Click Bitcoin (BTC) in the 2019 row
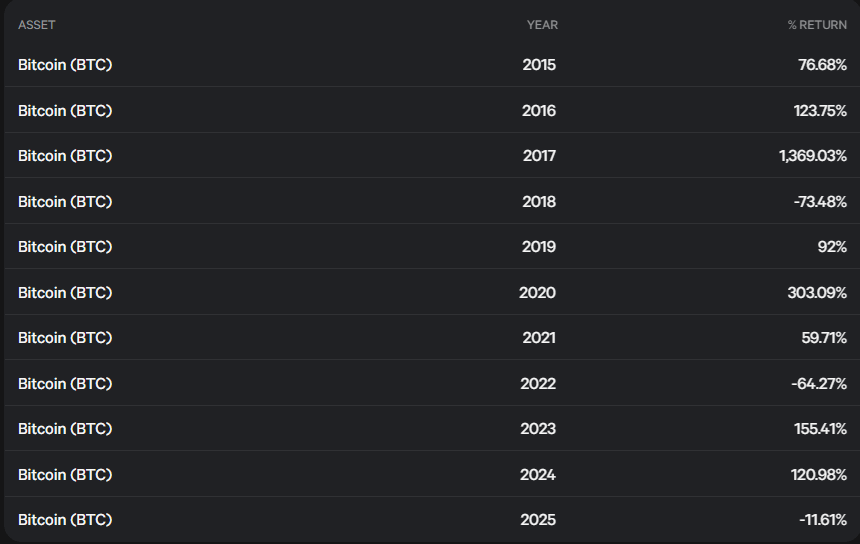This screenshot has width=860, height=544. [65, 247]
